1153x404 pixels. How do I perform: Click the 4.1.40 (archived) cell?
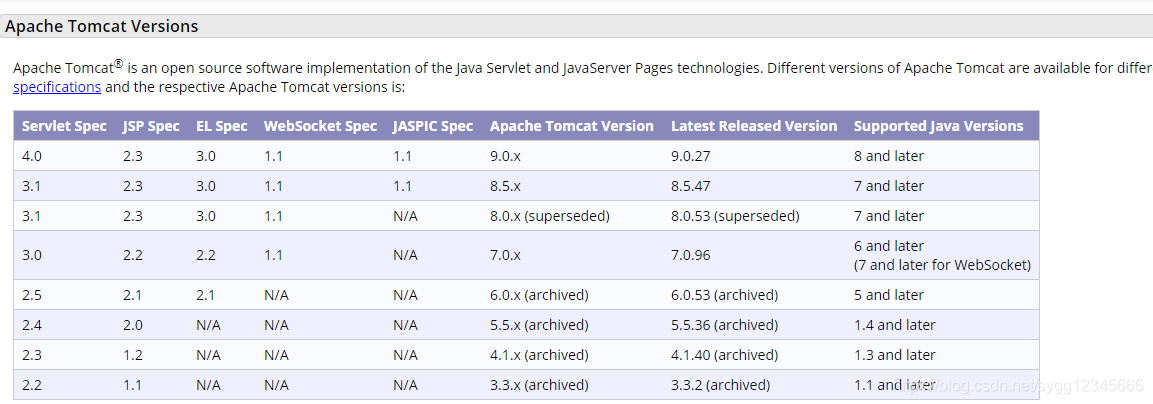pos(724,355)
